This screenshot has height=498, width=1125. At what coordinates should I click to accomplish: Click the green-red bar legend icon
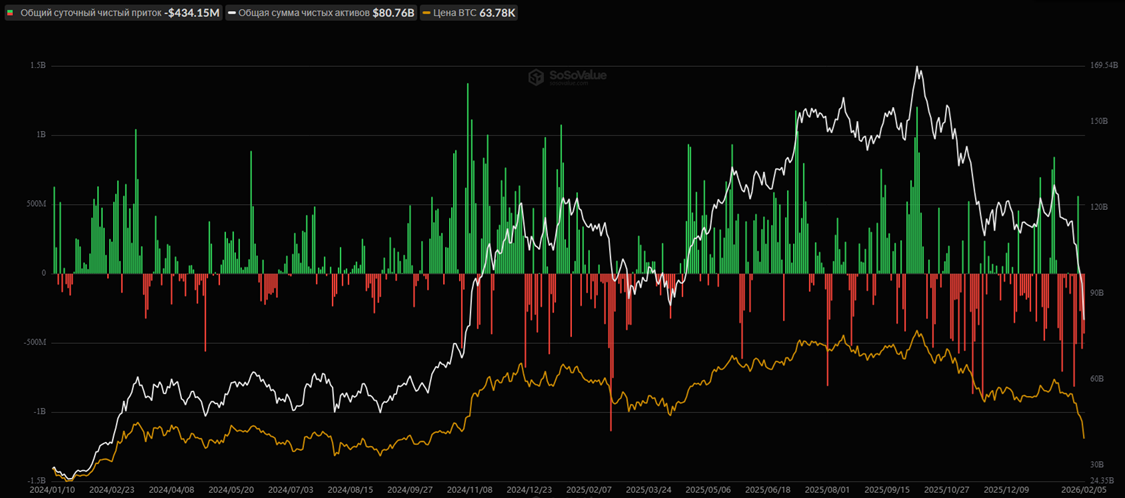click(11, 12)
